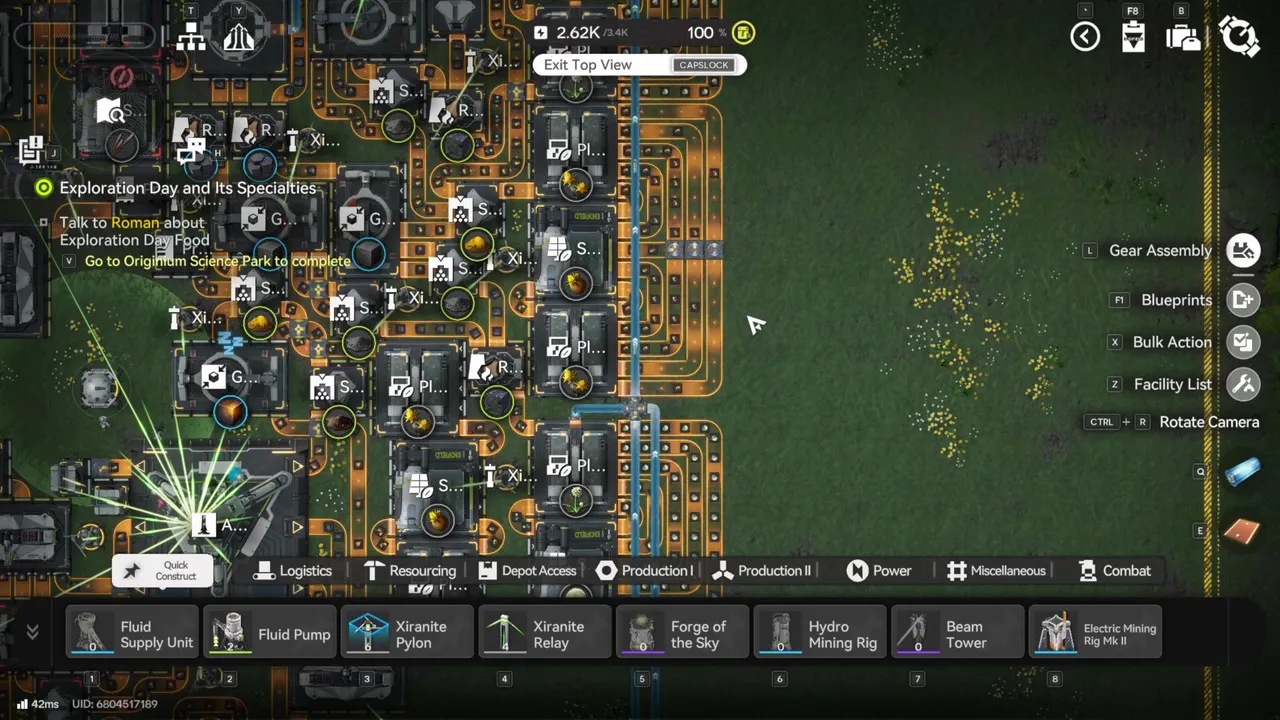Switch to the Production II tab
This screenshot has height=720, width=1280.
tap(762, 571)
